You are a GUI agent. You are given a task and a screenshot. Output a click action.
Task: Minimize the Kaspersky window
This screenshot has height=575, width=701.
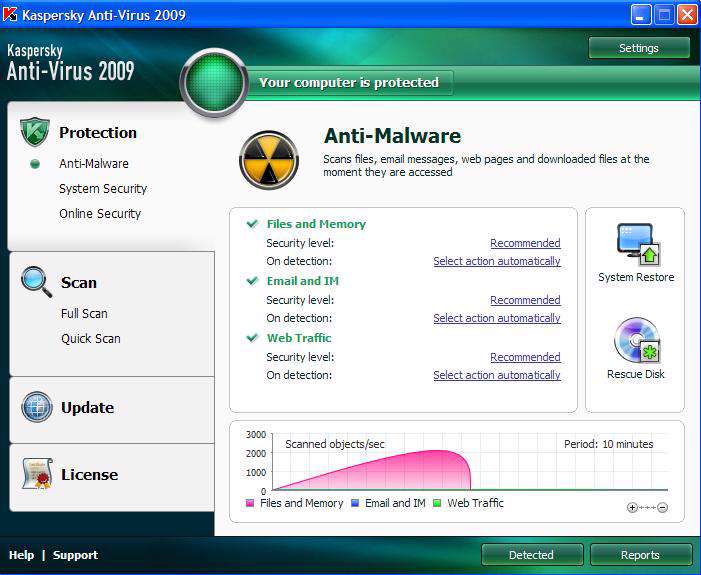tap(641, 15)
